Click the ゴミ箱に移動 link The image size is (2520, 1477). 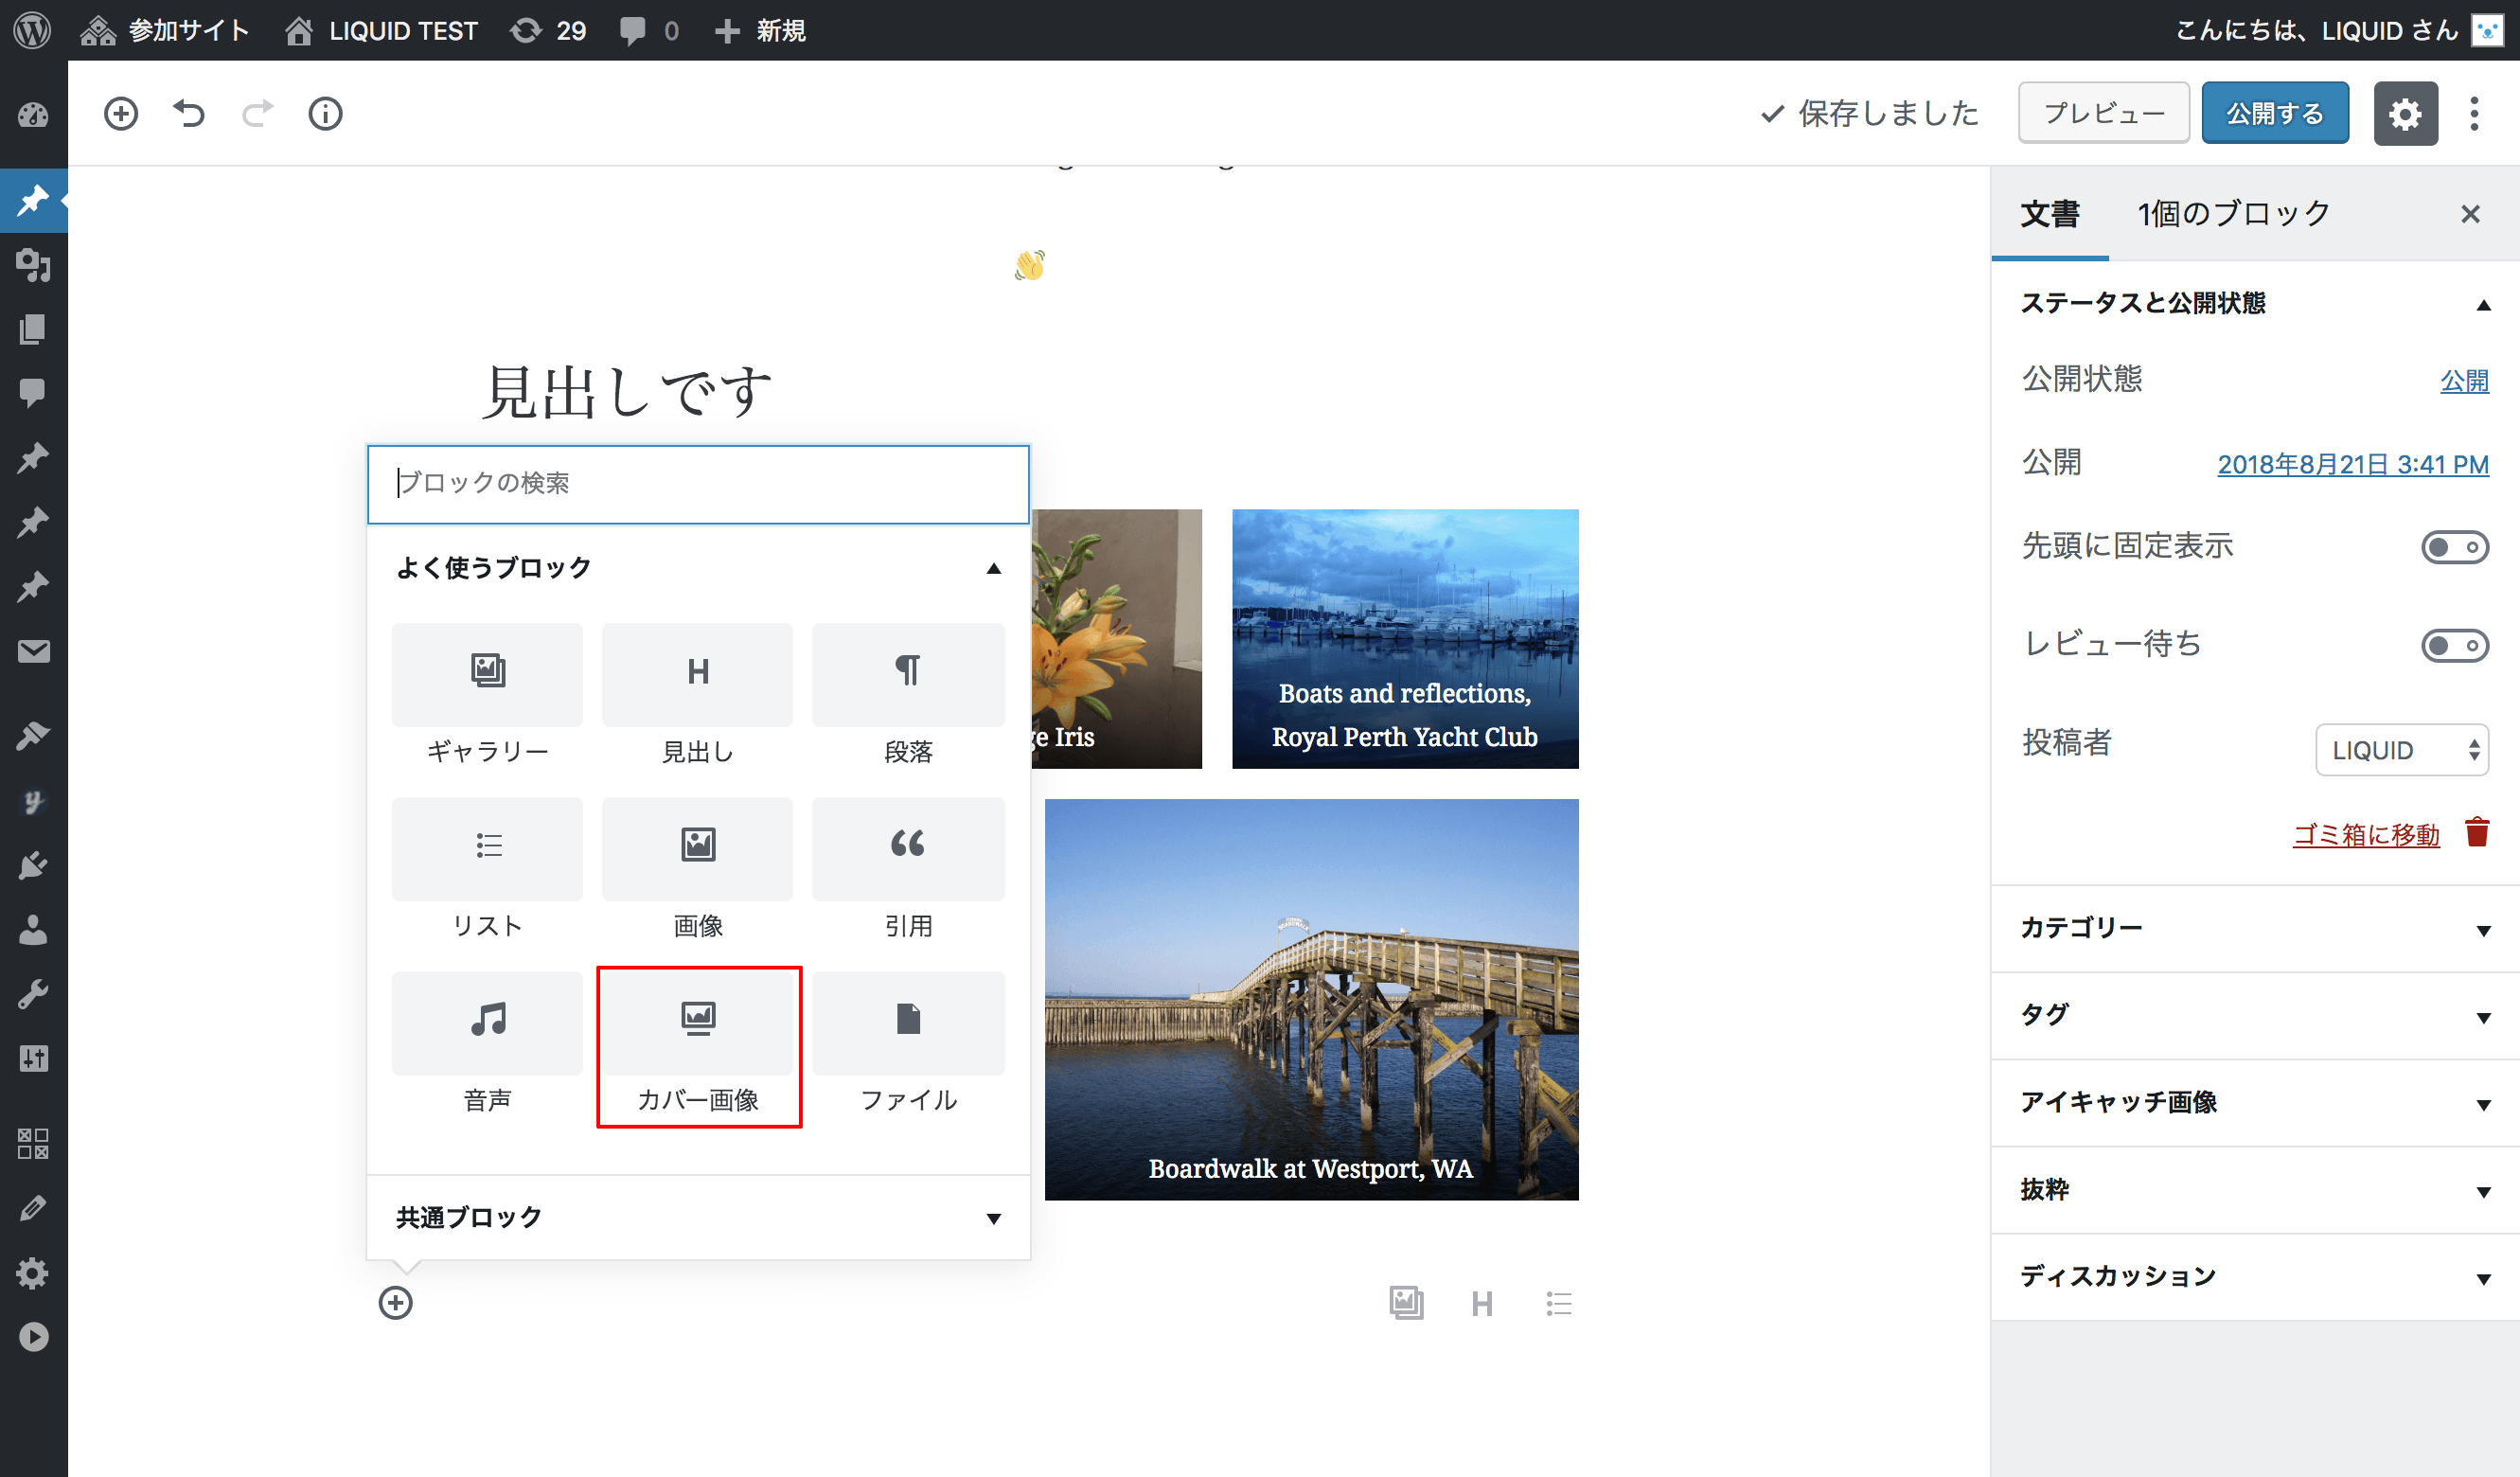click(x=2366, y=834)
